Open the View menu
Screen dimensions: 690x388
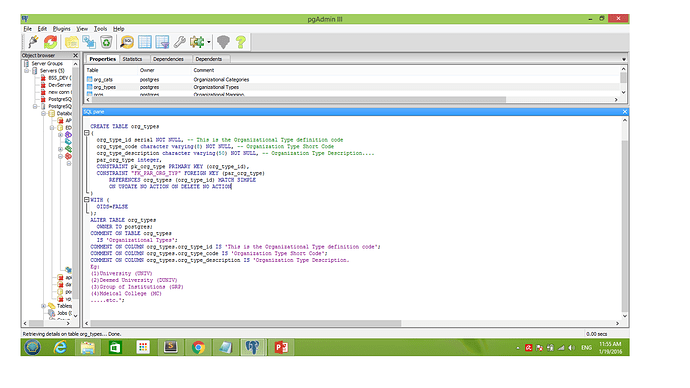[82, 29]
